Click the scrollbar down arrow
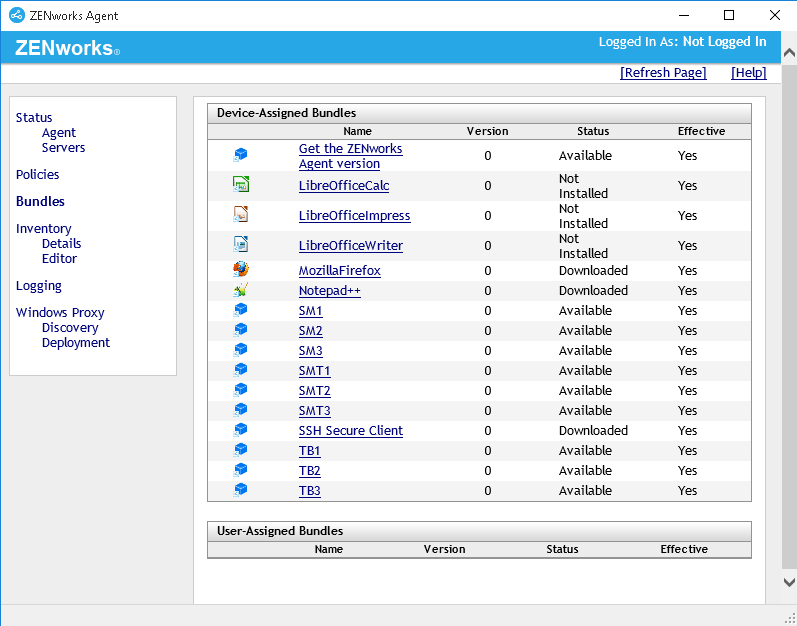 point(788,582)
